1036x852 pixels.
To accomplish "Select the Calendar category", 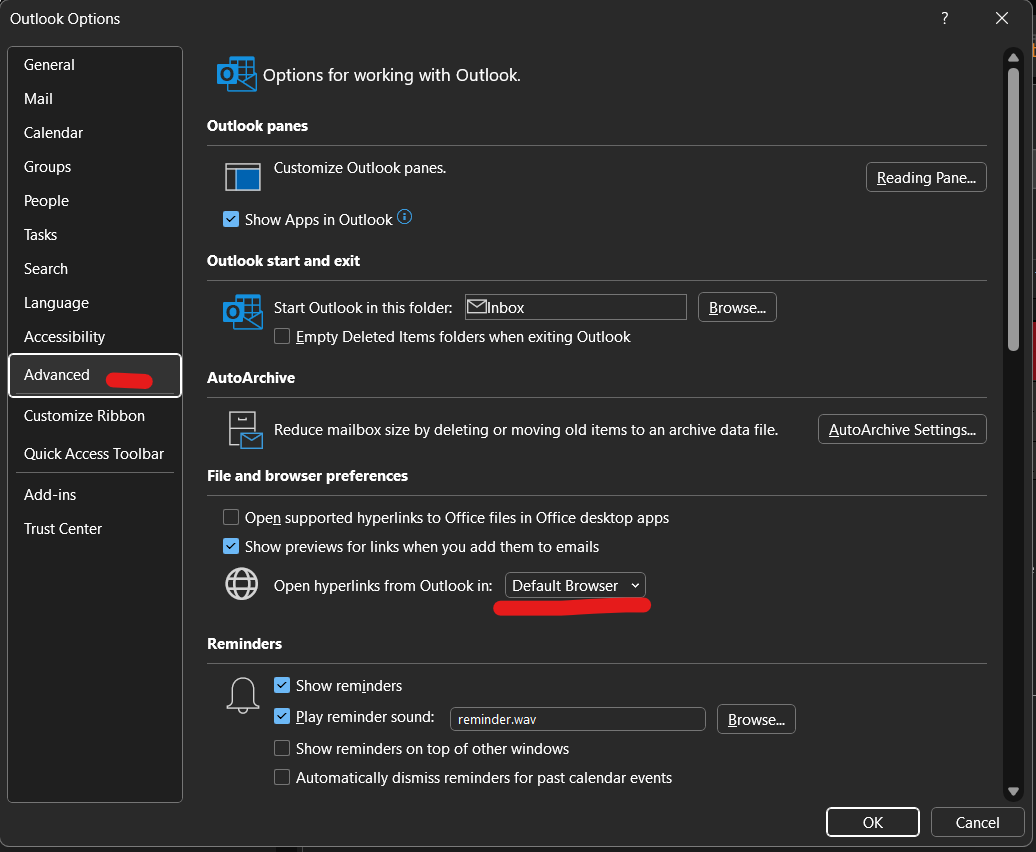I will click(94, 133).
